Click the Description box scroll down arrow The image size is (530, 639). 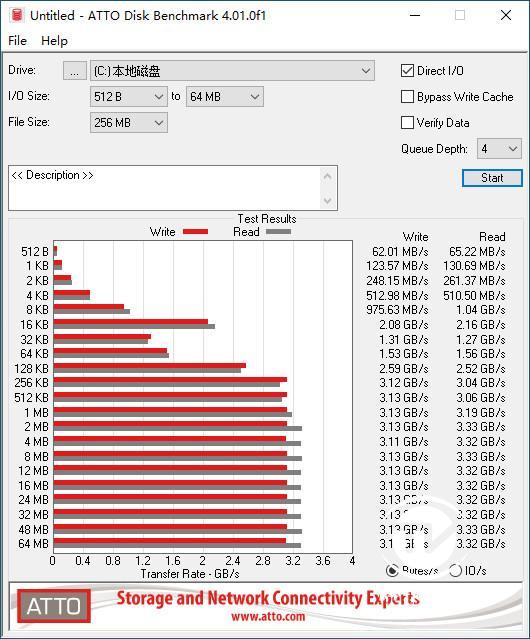(x=328, y=200)
